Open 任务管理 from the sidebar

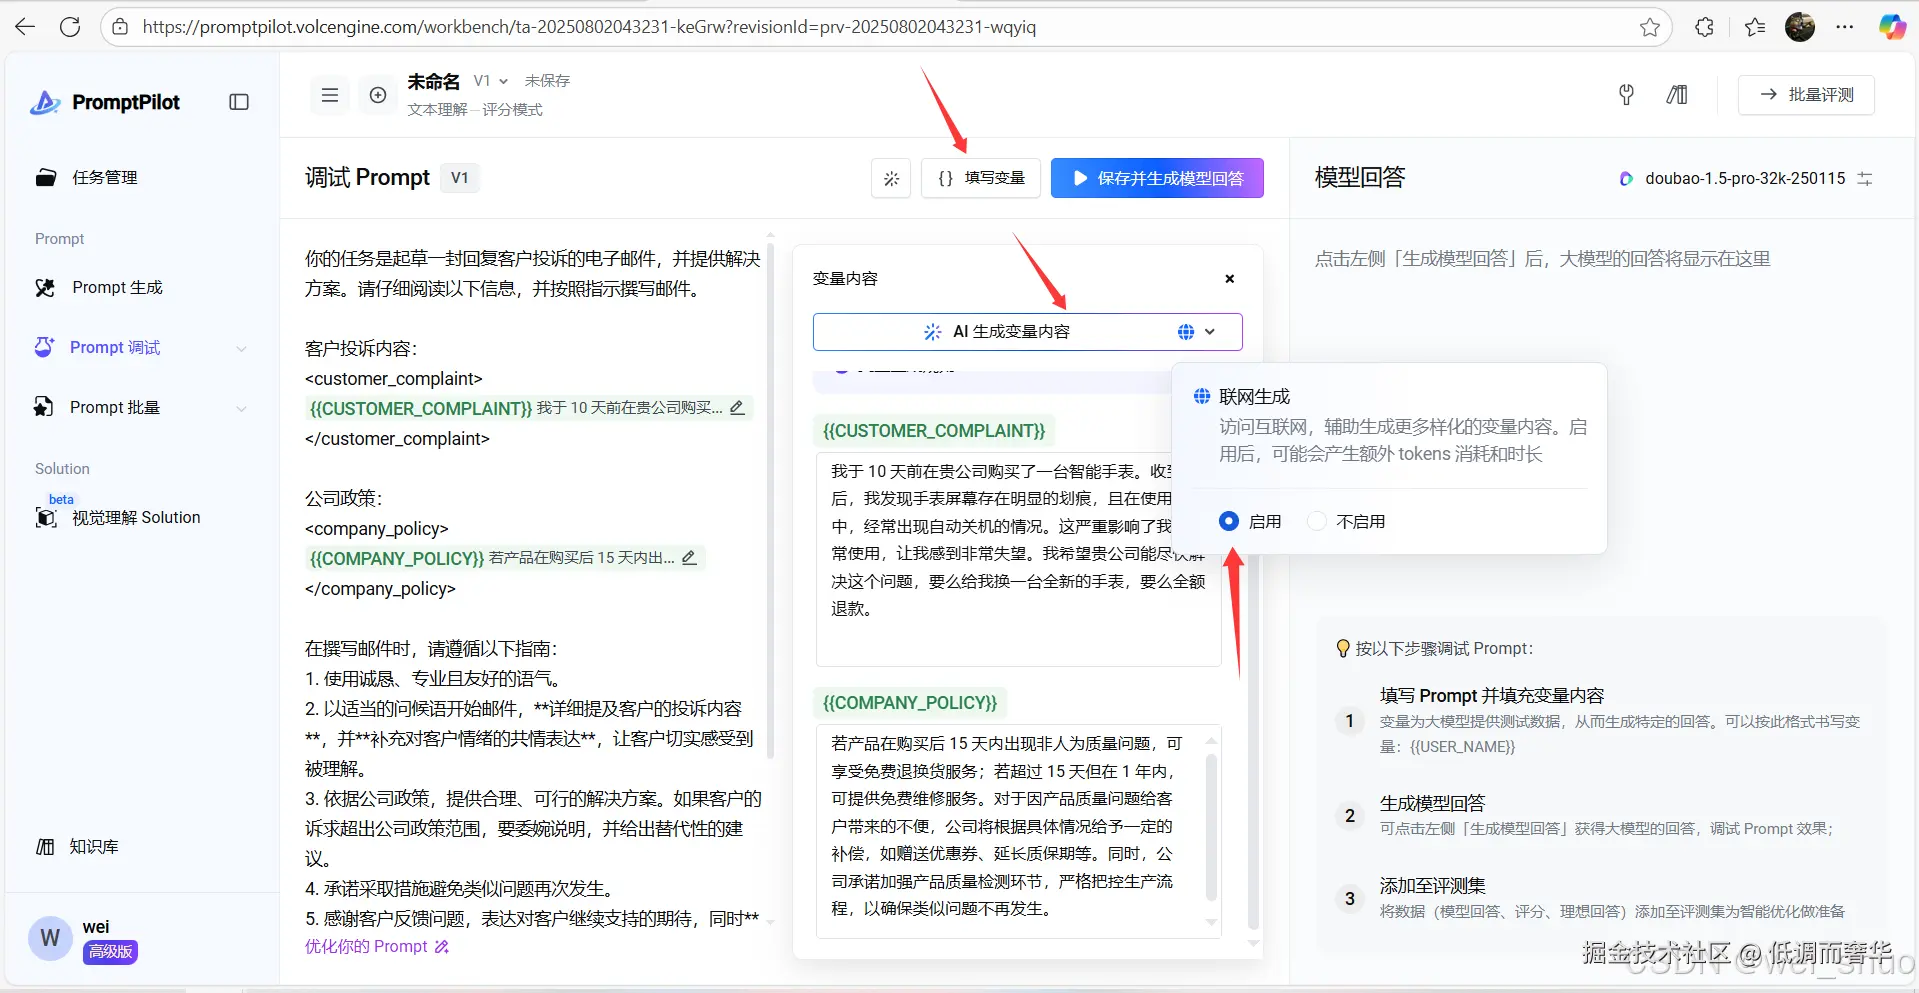pyautogui.click(x=102, y=177)
